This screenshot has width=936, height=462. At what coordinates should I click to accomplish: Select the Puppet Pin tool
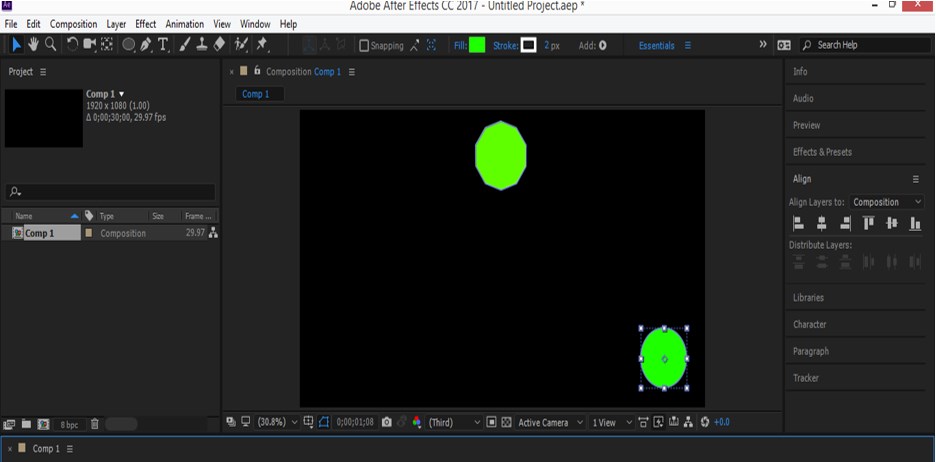(x=261, y=44)
